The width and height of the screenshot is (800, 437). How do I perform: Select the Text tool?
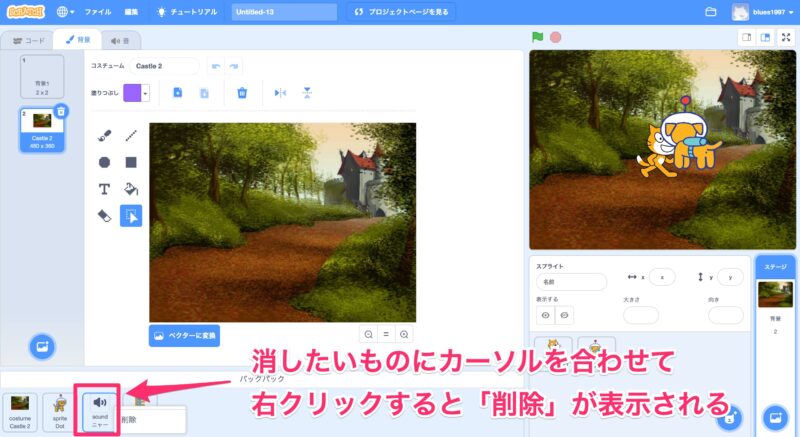[x=104, y=188]
